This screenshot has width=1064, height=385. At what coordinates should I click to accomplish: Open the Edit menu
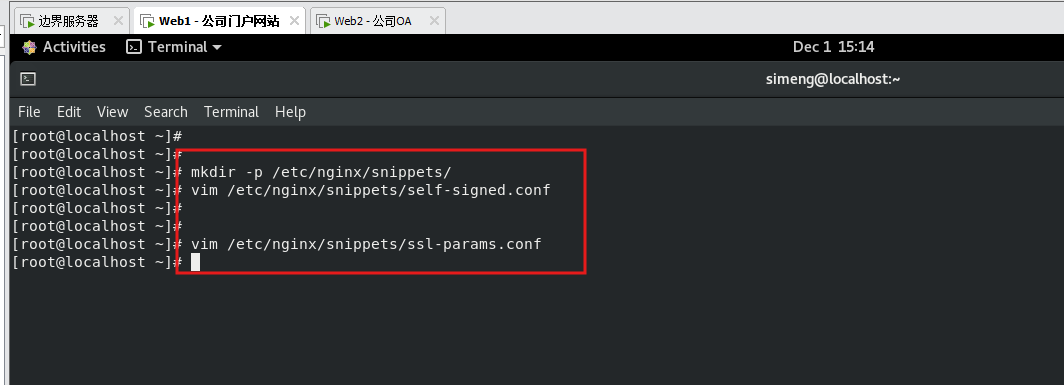69,111
